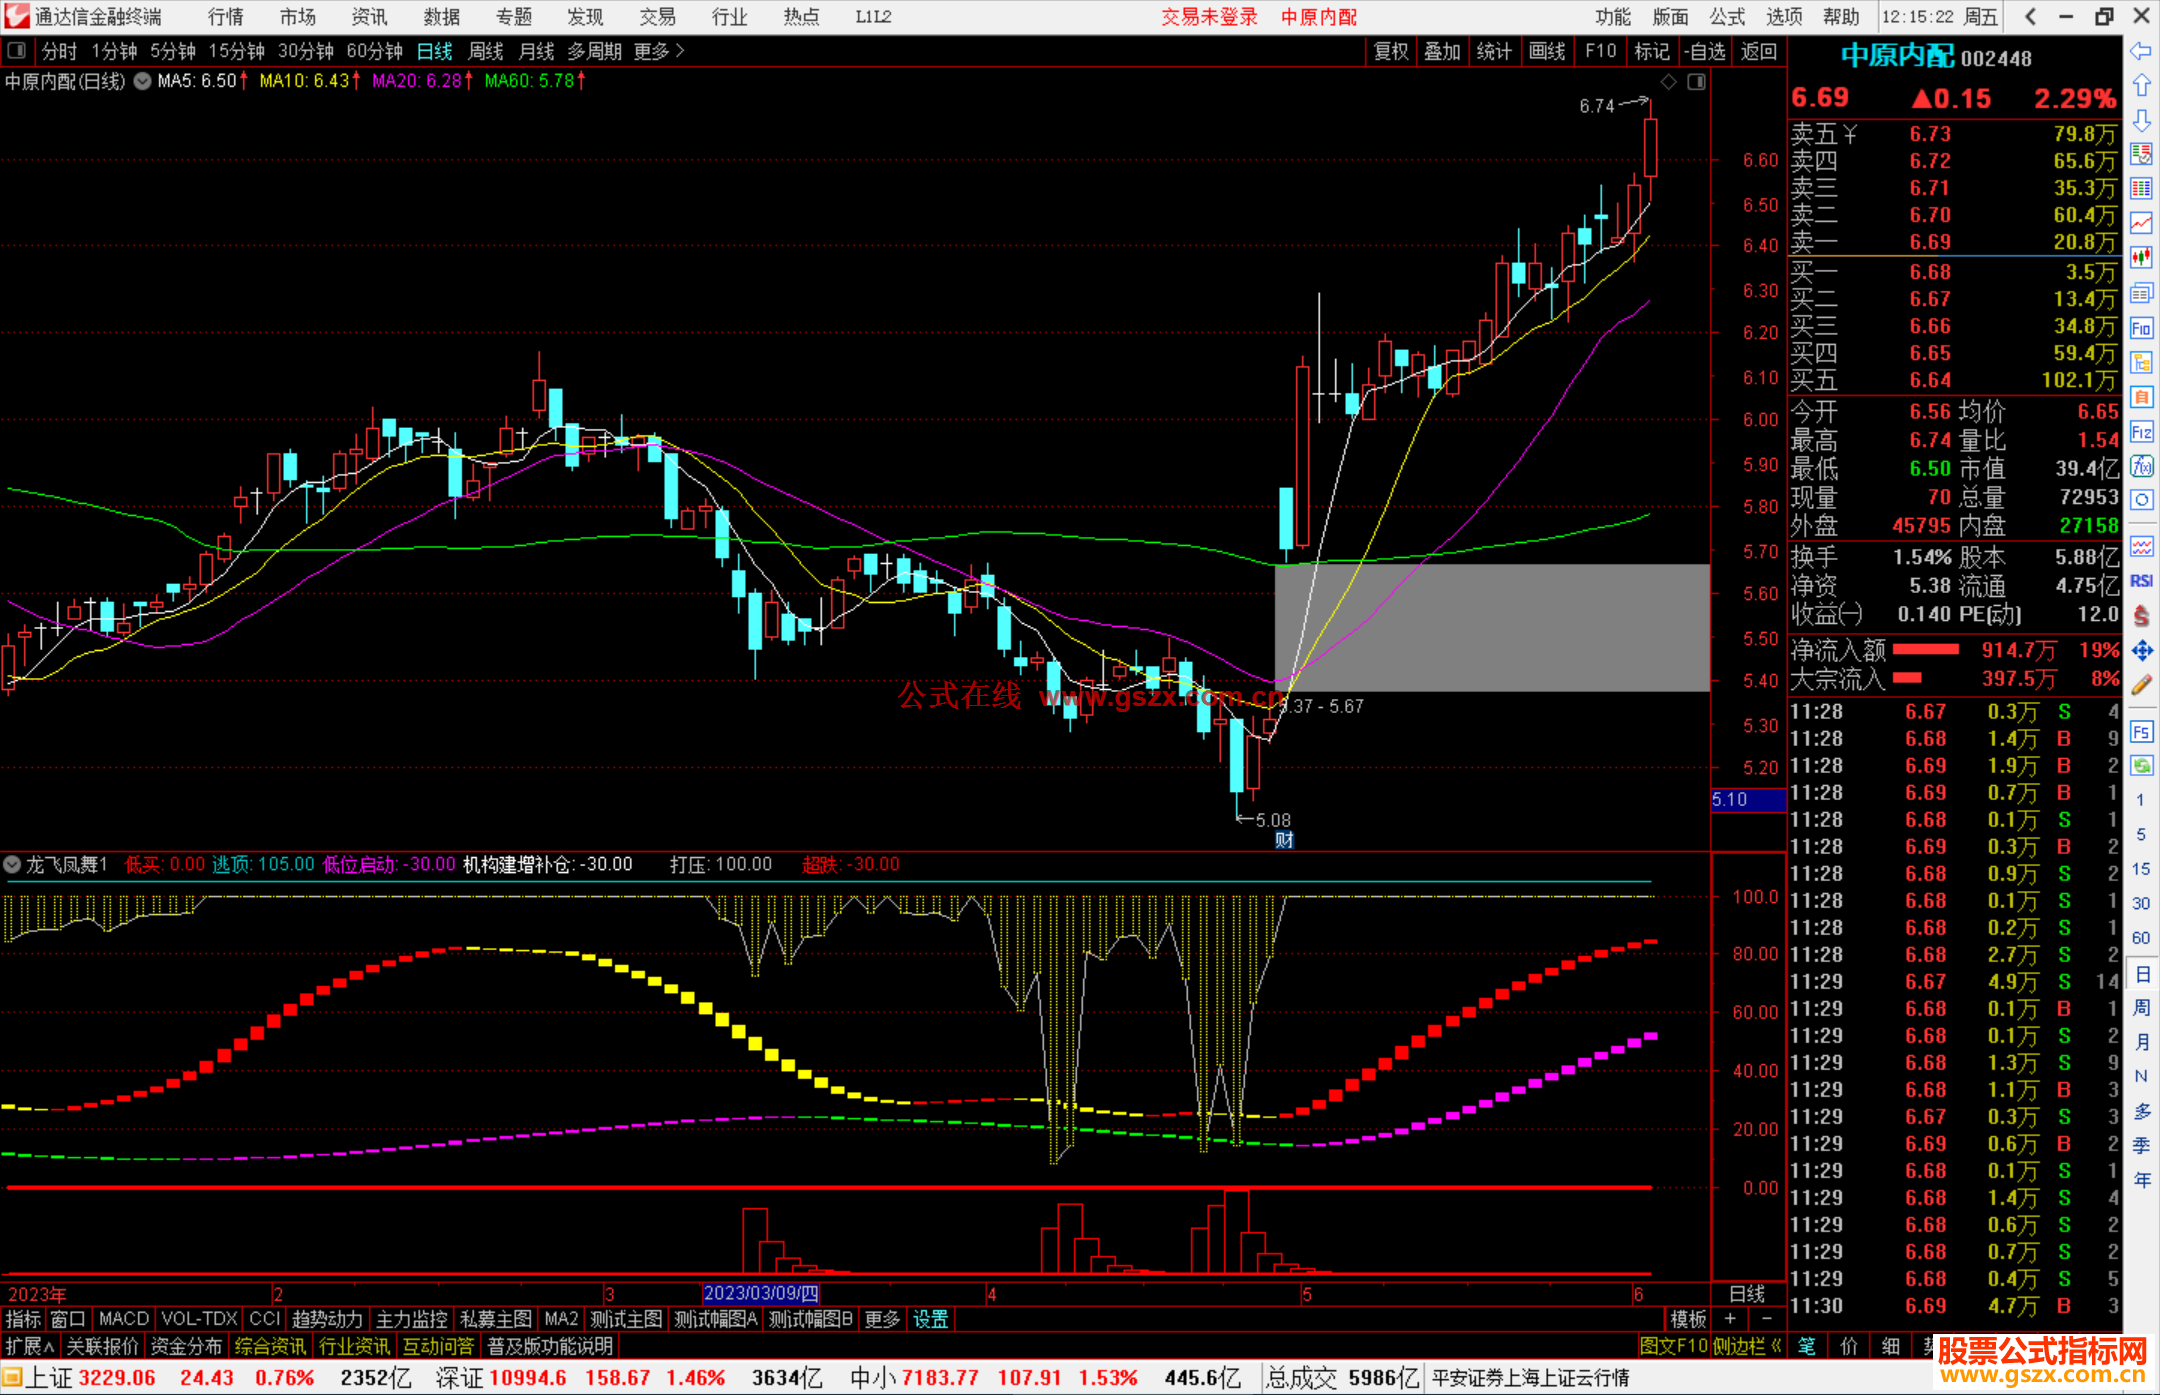Open the f(x) formula icon
Screen dimensions: 2160x1395
pyautogui.click(x=2141, y=466)
